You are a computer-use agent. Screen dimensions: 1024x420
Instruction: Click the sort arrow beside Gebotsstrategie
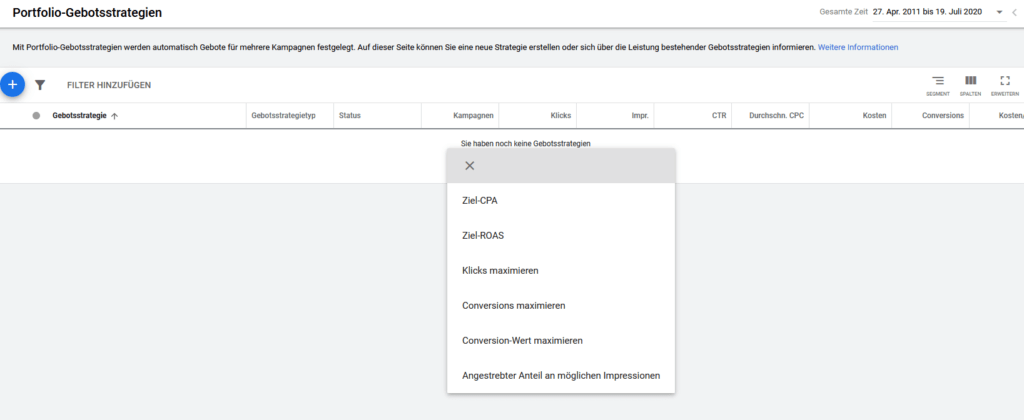coord(114,116)
